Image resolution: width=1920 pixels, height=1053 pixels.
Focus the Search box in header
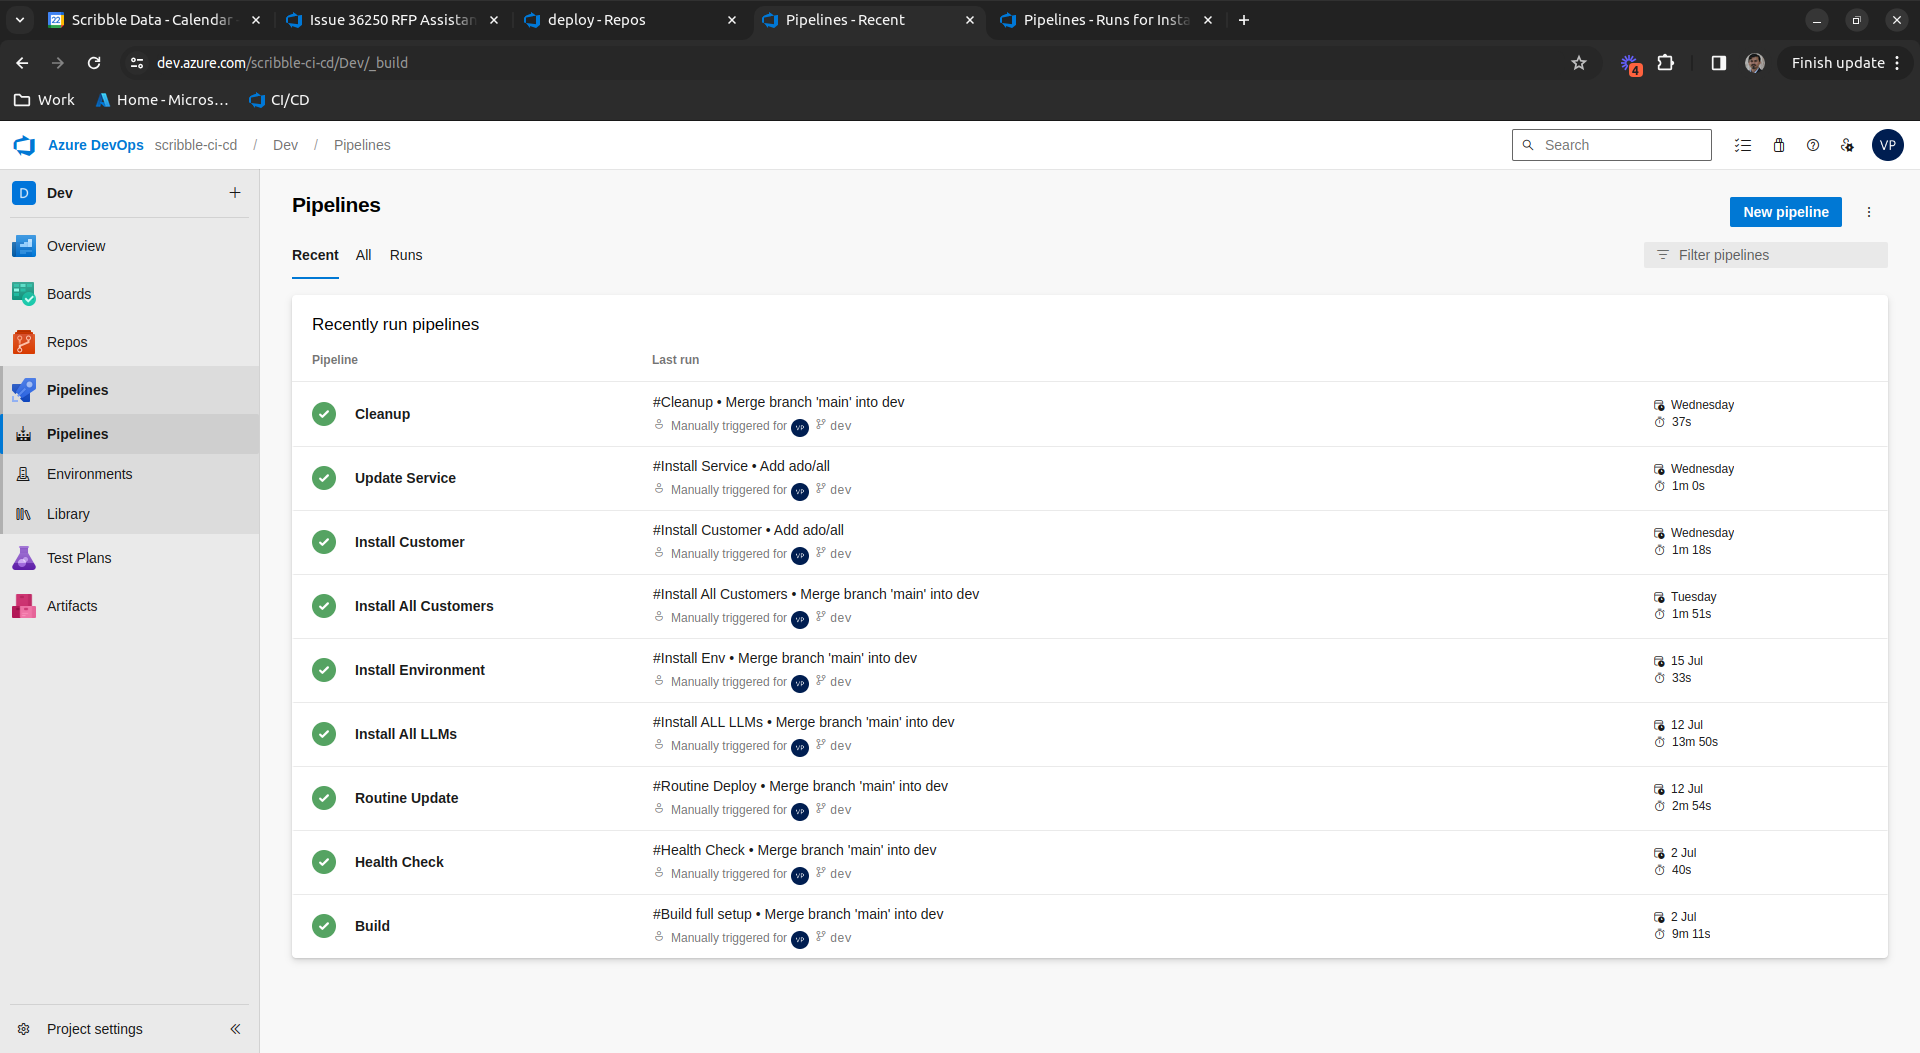tap(1612, 145)
